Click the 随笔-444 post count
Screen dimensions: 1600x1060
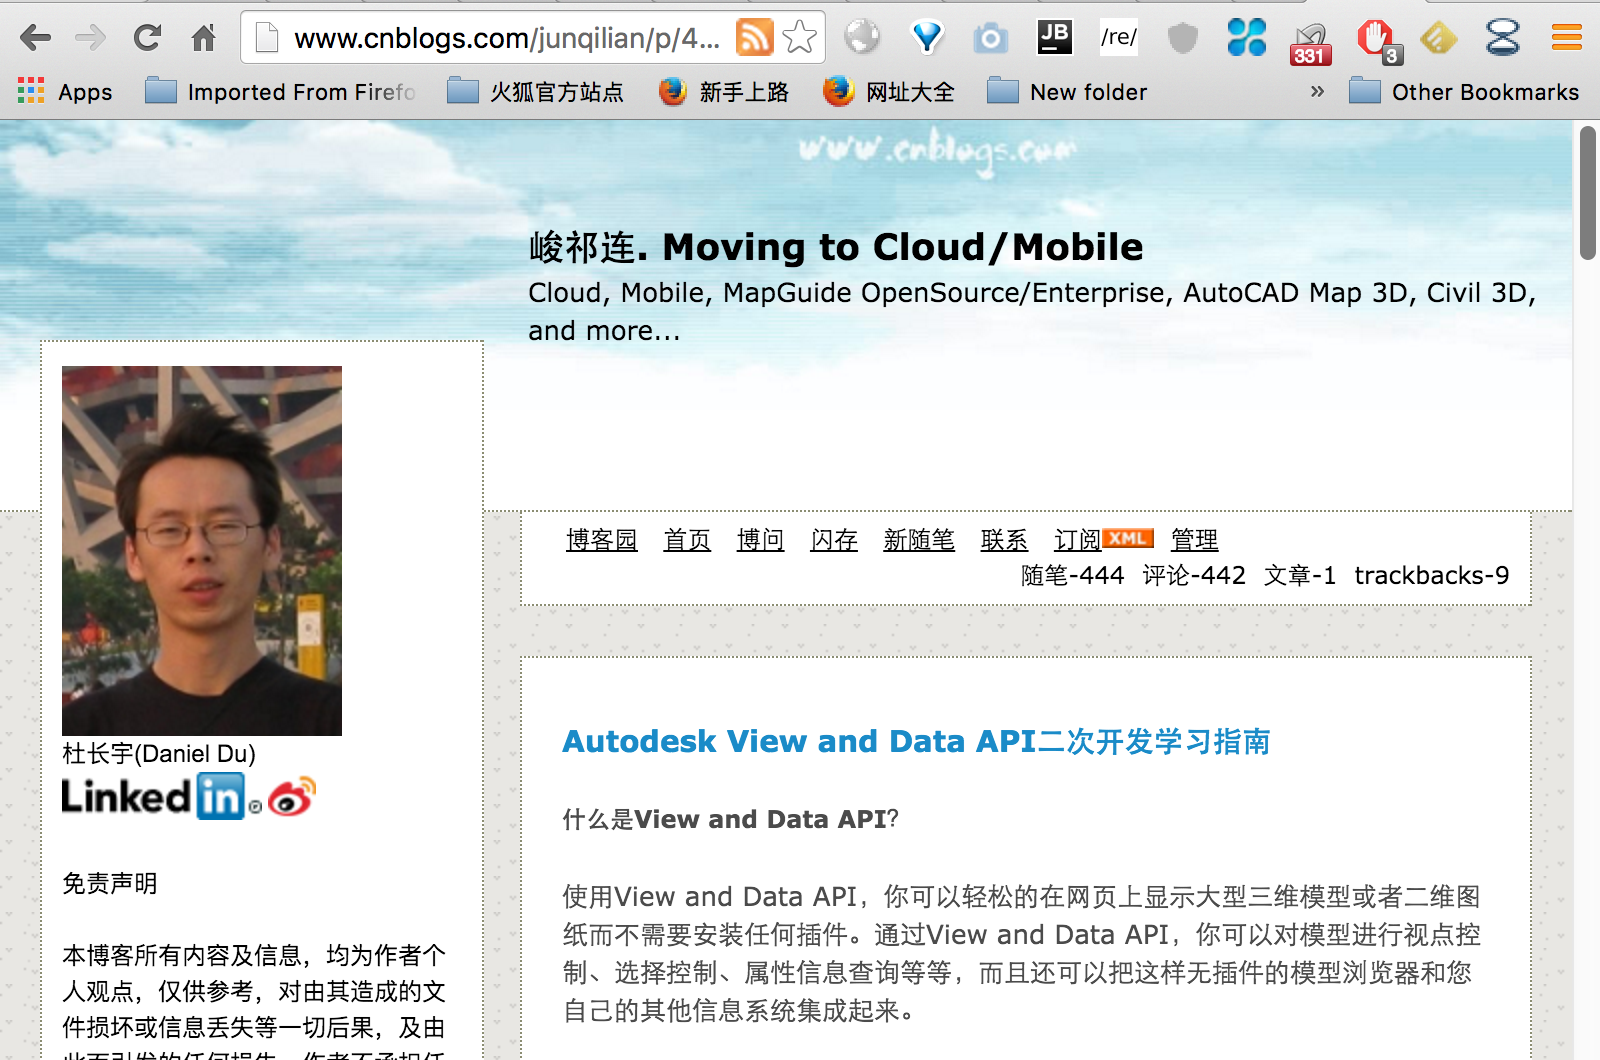(1072, 575)
